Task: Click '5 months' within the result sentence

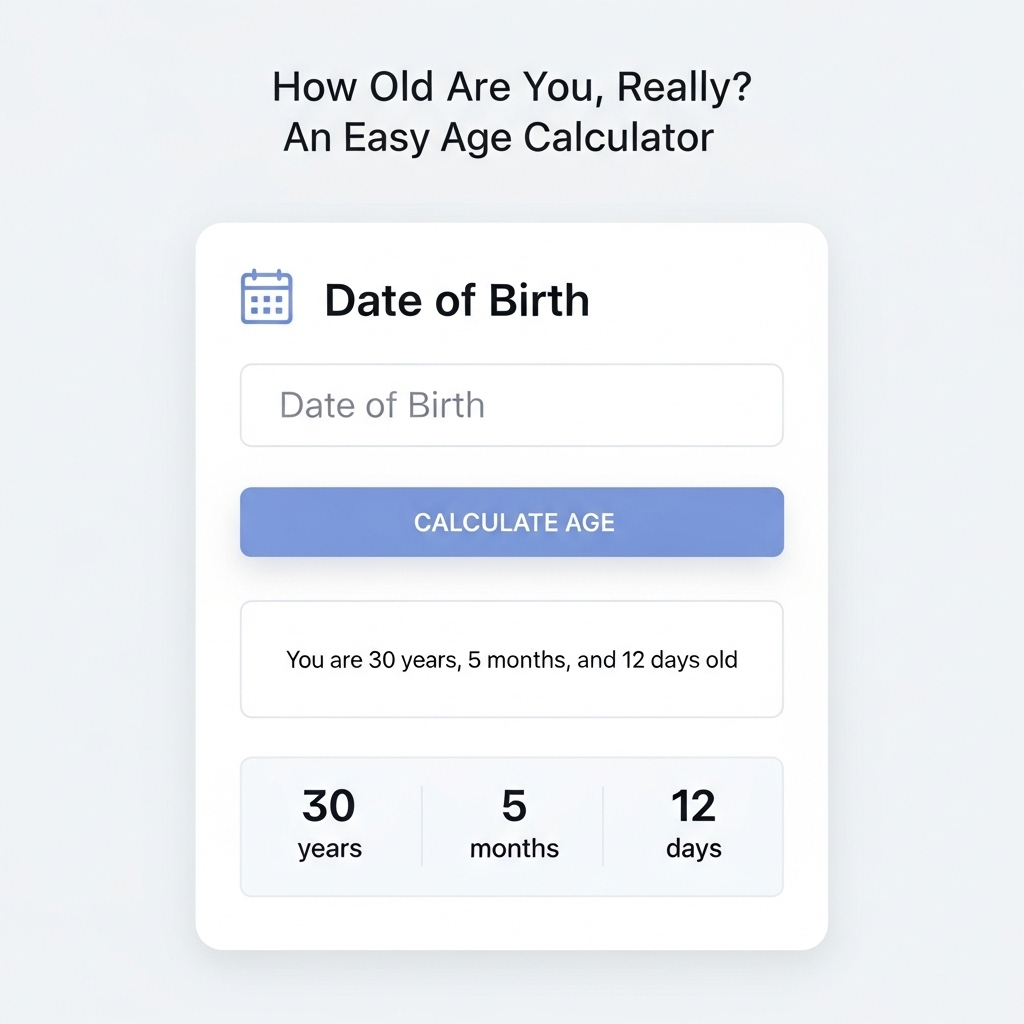Action: (x=517, y=660)
